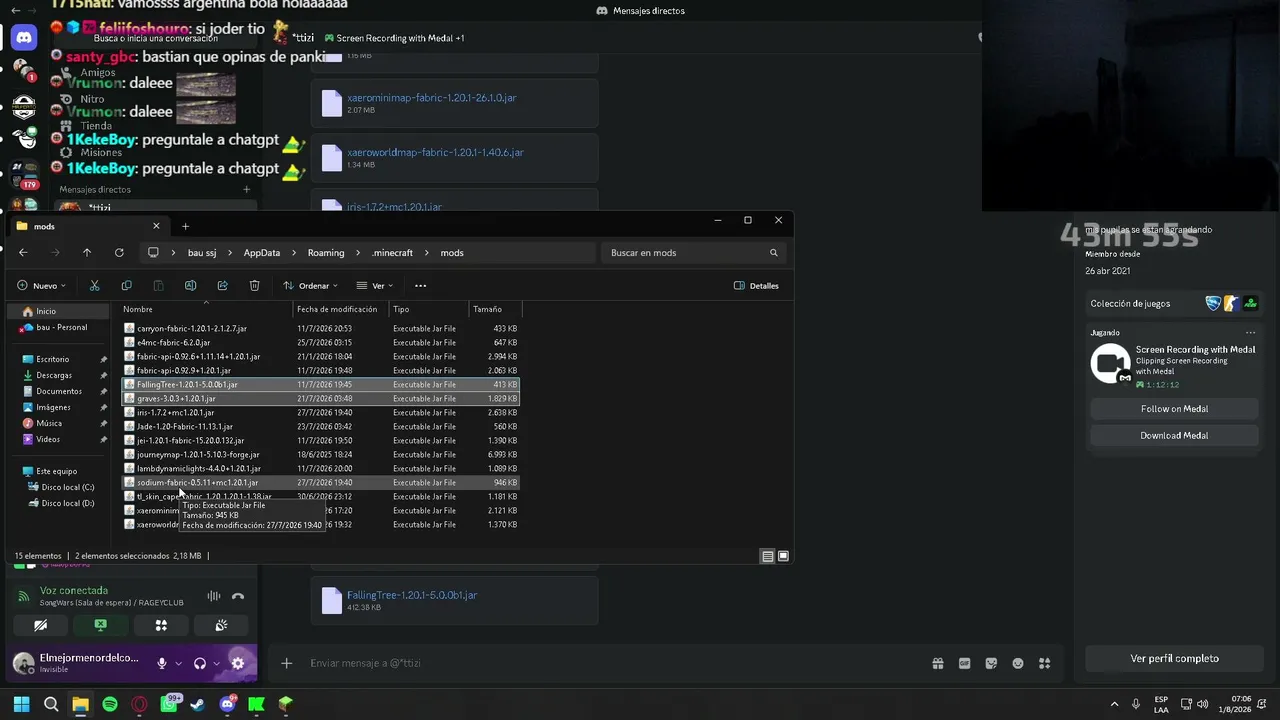Open xaerominimap-fabric jar attachment link in Discord
1280x720 pixels.
432,98
